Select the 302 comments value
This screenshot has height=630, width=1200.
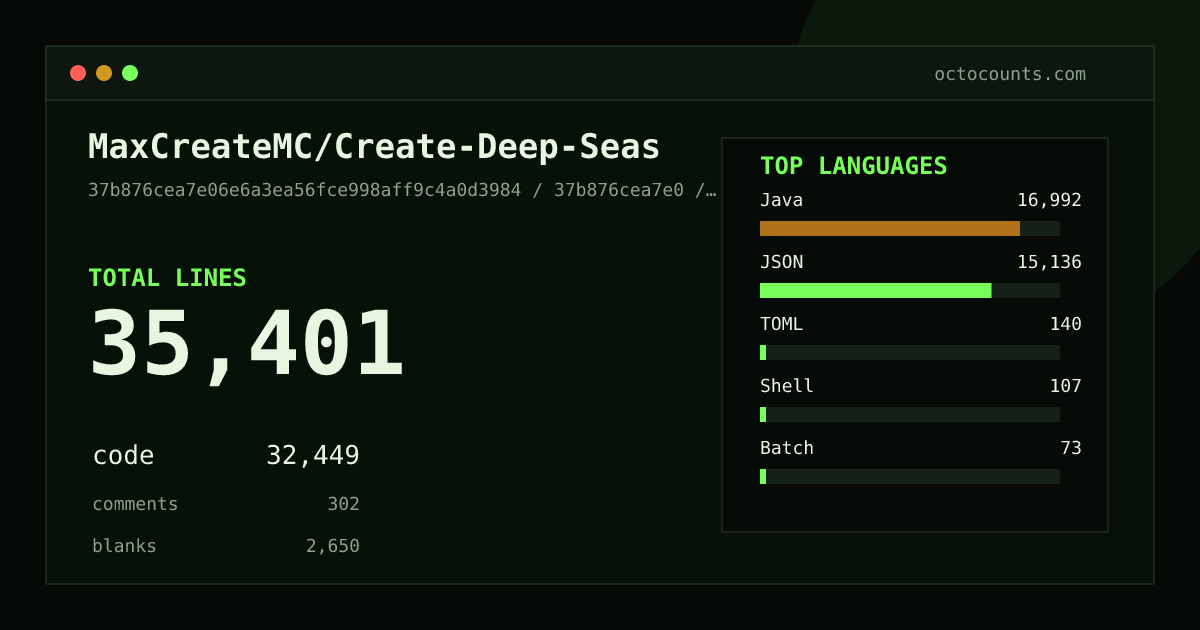pos(343,504)
